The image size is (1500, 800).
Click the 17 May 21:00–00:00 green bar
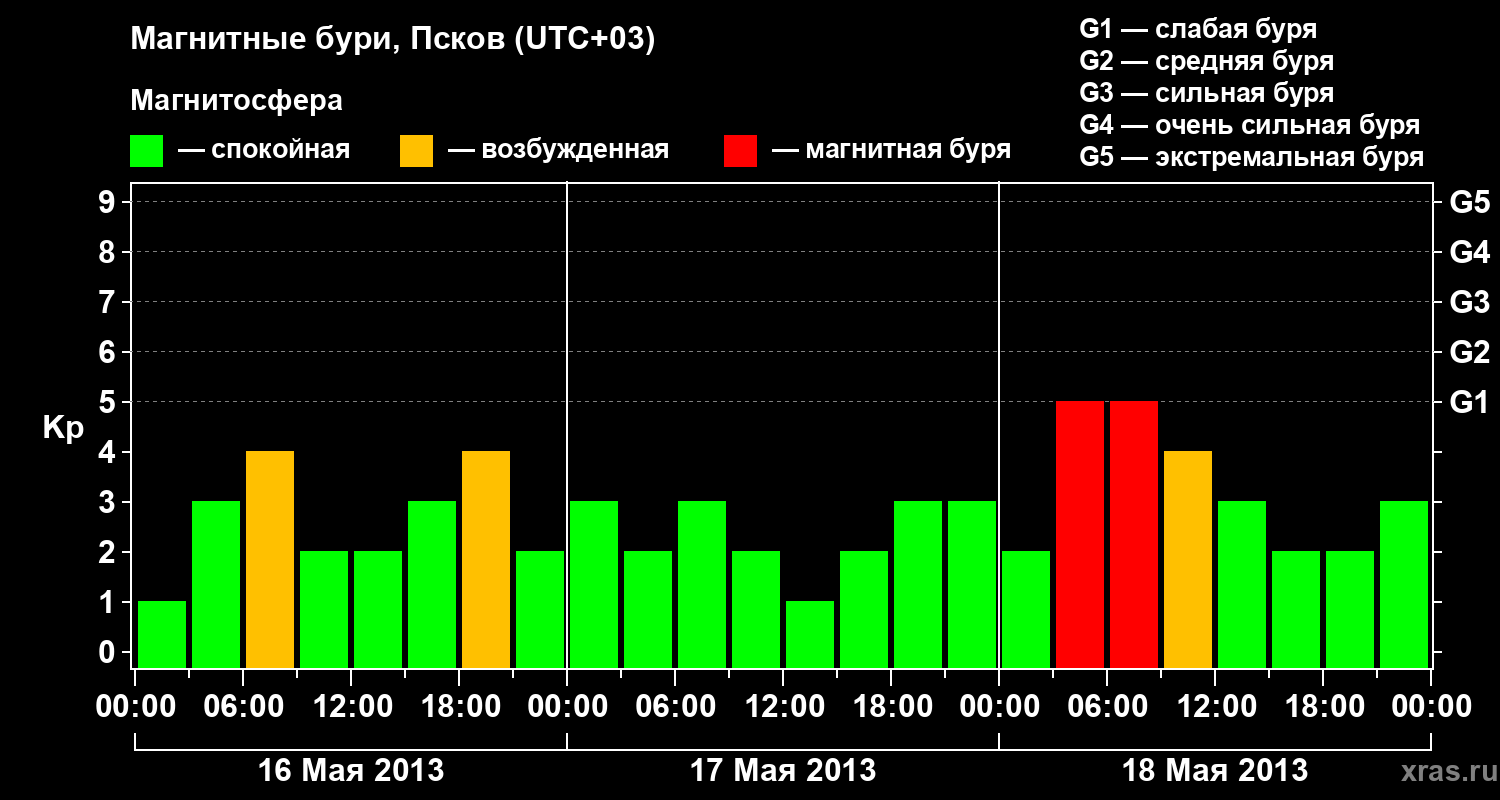(972, 584)
